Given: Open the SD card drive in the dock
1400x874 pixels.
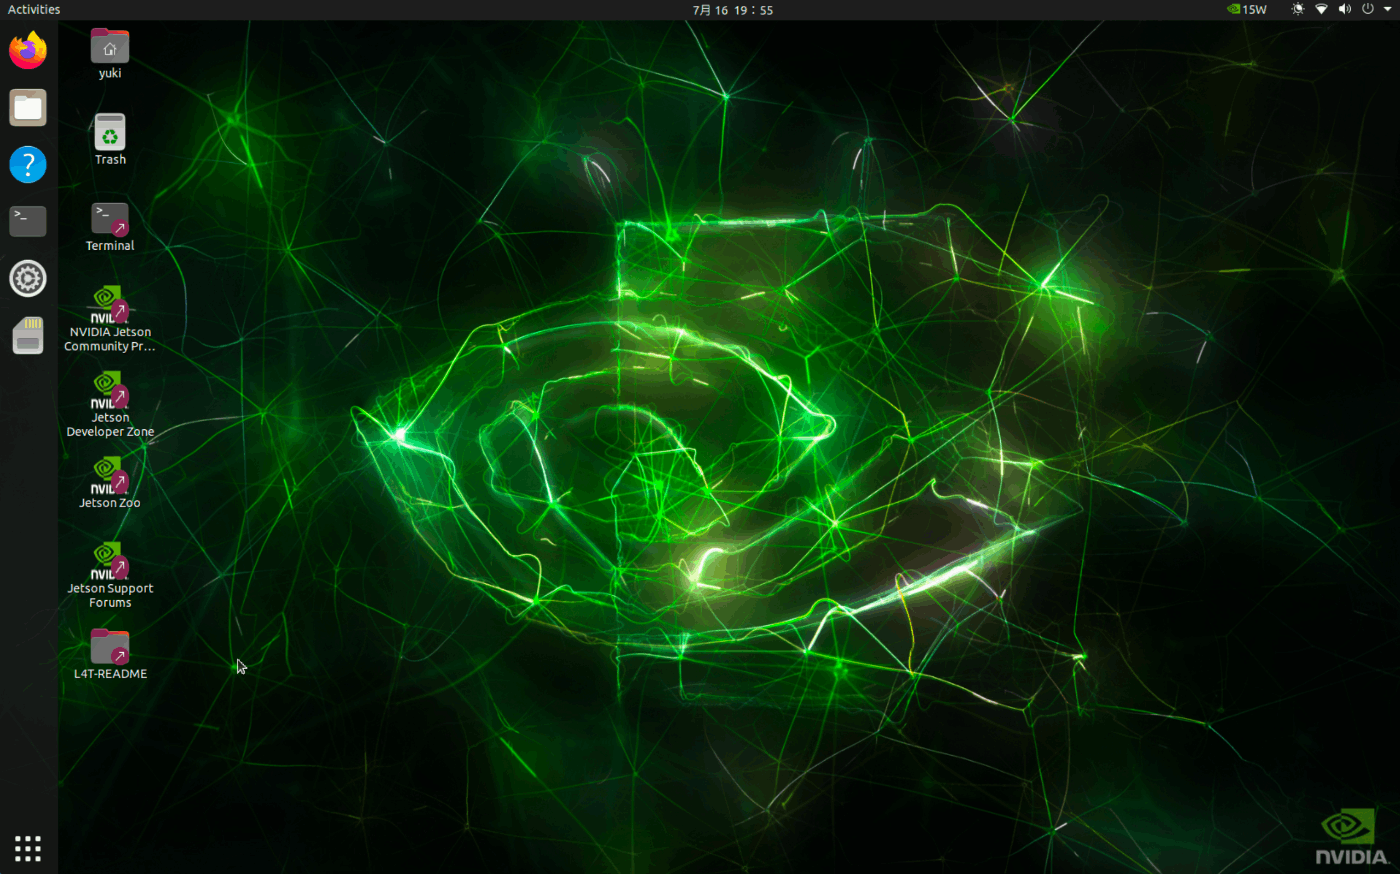Looking at the screenshot, I should click(x=28, y=336).
